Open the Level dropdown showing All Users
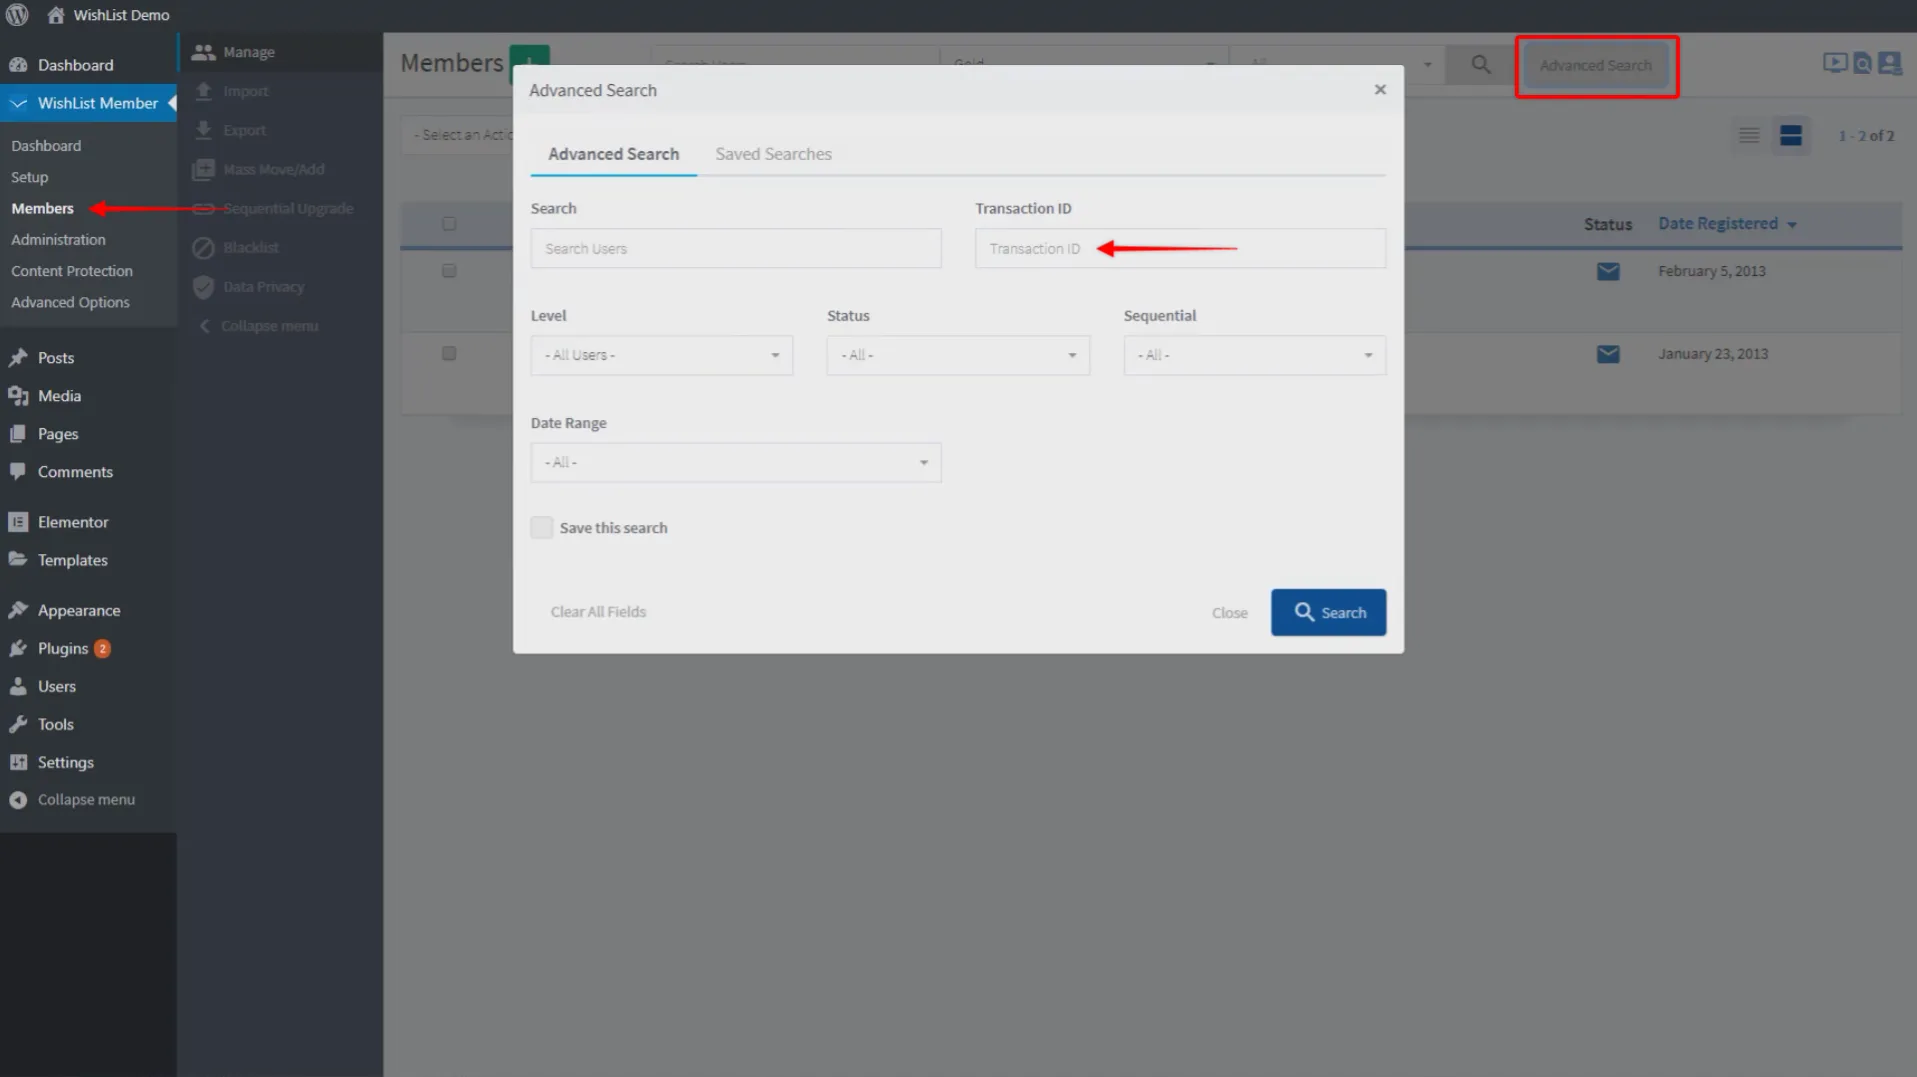The image size is (1917, 1077). 661,355
